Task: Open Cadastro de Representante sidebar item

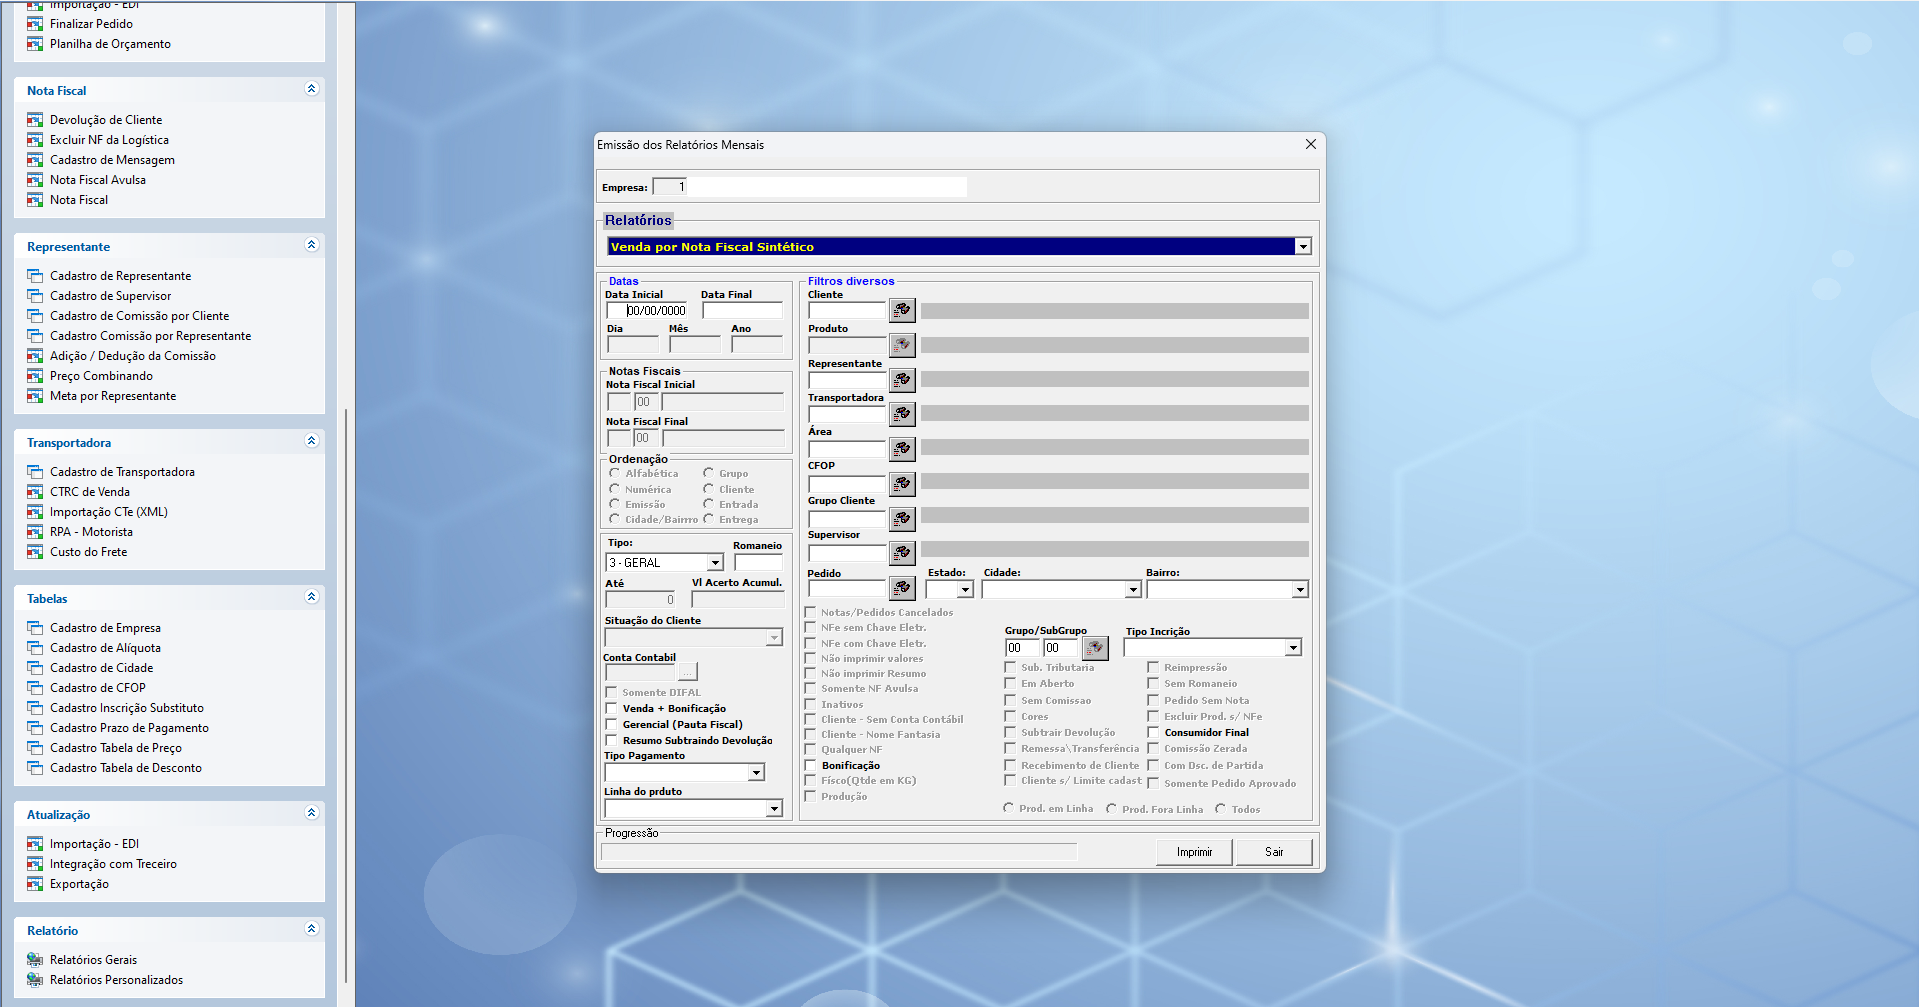Action: click(120, 276)
